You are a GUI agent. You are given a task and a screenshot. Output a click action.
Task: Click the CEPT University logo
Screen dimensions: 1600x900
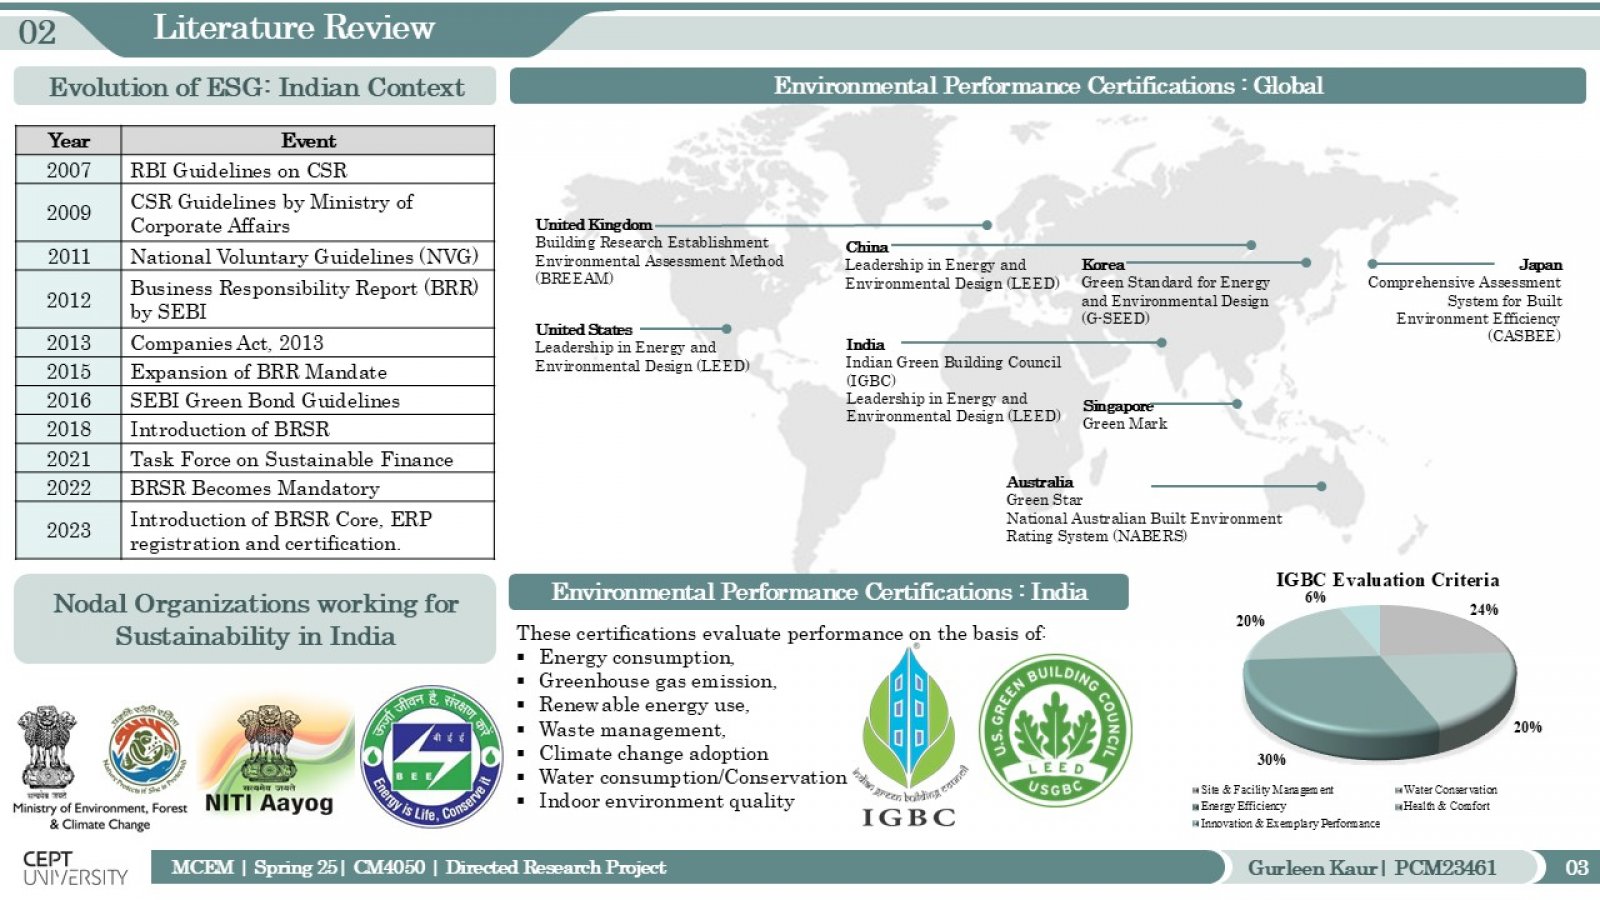[75, 867]
